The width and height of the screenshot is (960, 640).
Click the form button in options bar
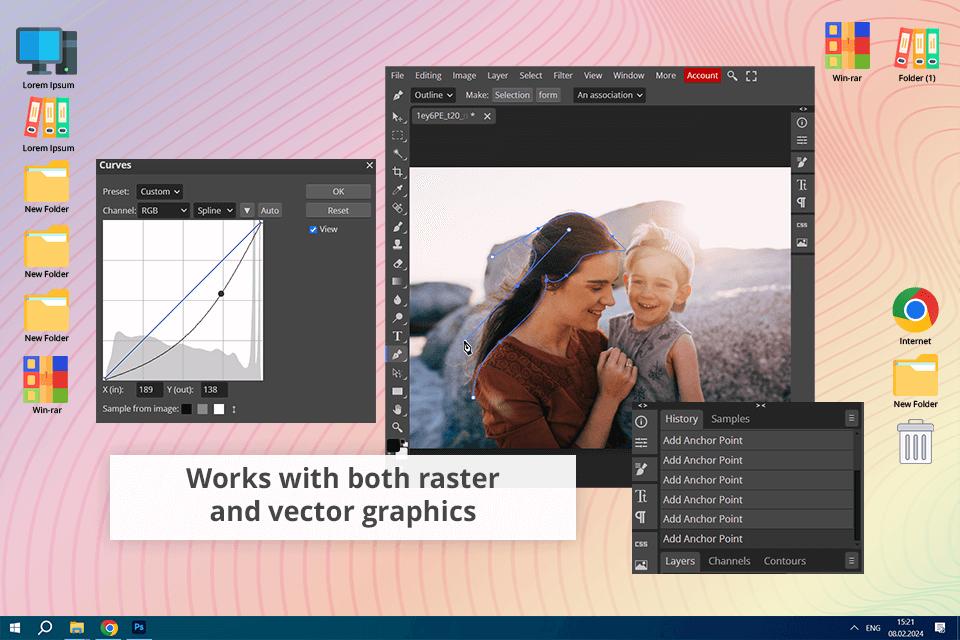point(548,95)
